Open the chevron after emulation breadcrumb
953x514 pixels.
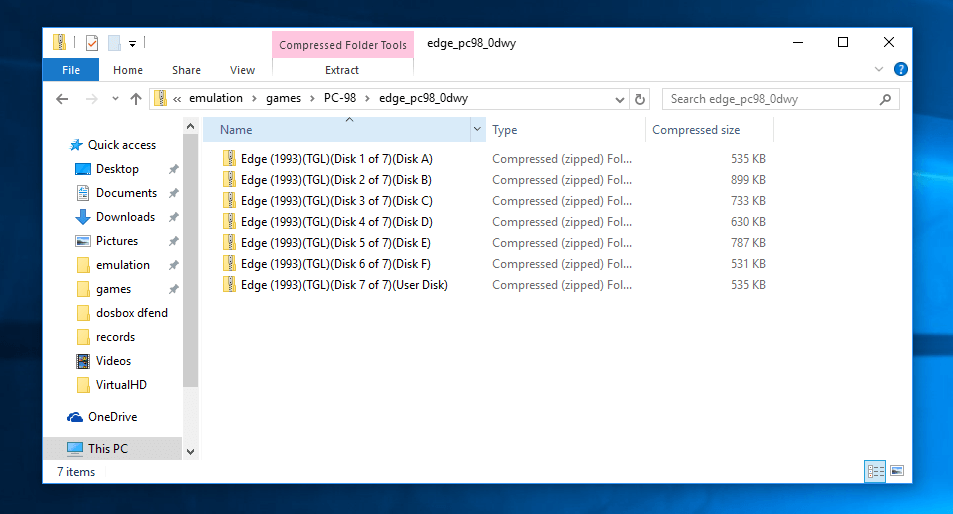[254, 99]
